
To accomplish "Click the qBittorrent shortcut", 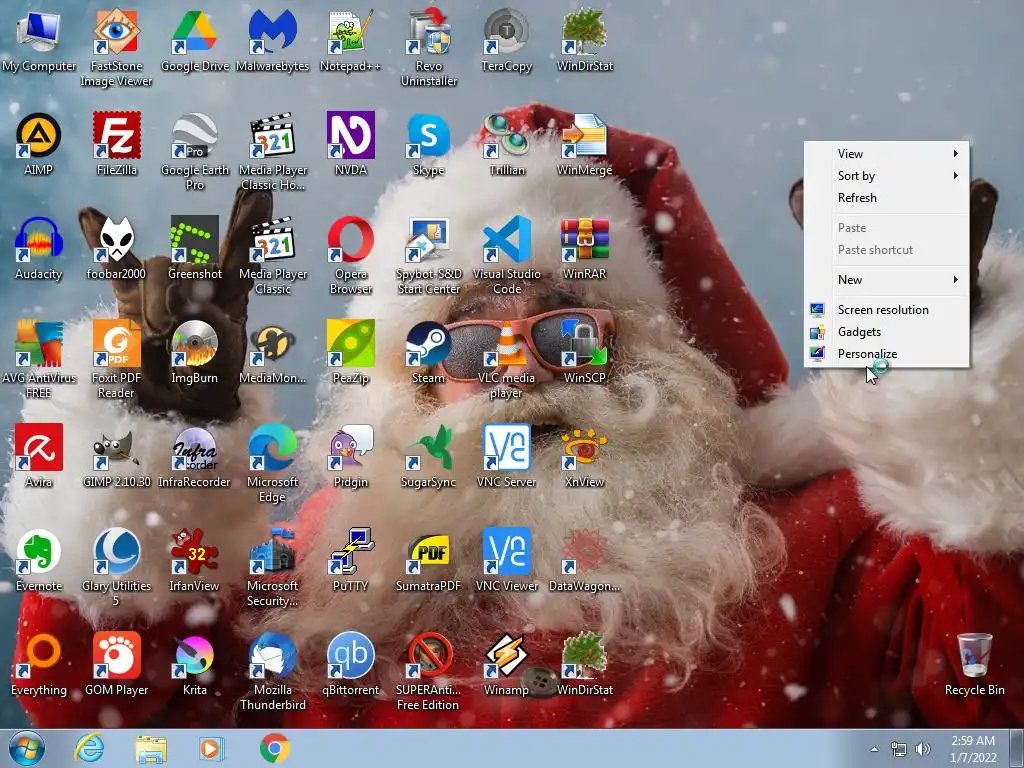I will (350, 664).
